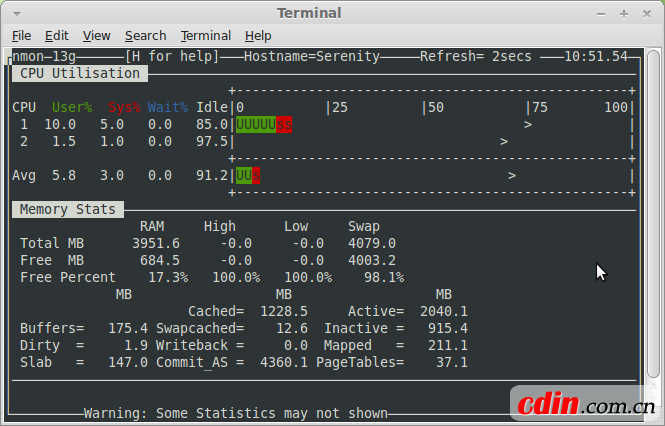Click the Total MB row label

(52, 244)
